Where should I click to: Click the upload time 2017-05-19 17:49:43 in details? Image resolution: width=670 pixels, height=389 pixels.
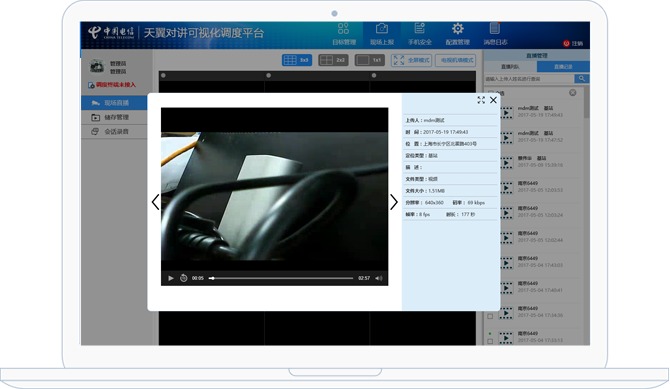(446, 132)
